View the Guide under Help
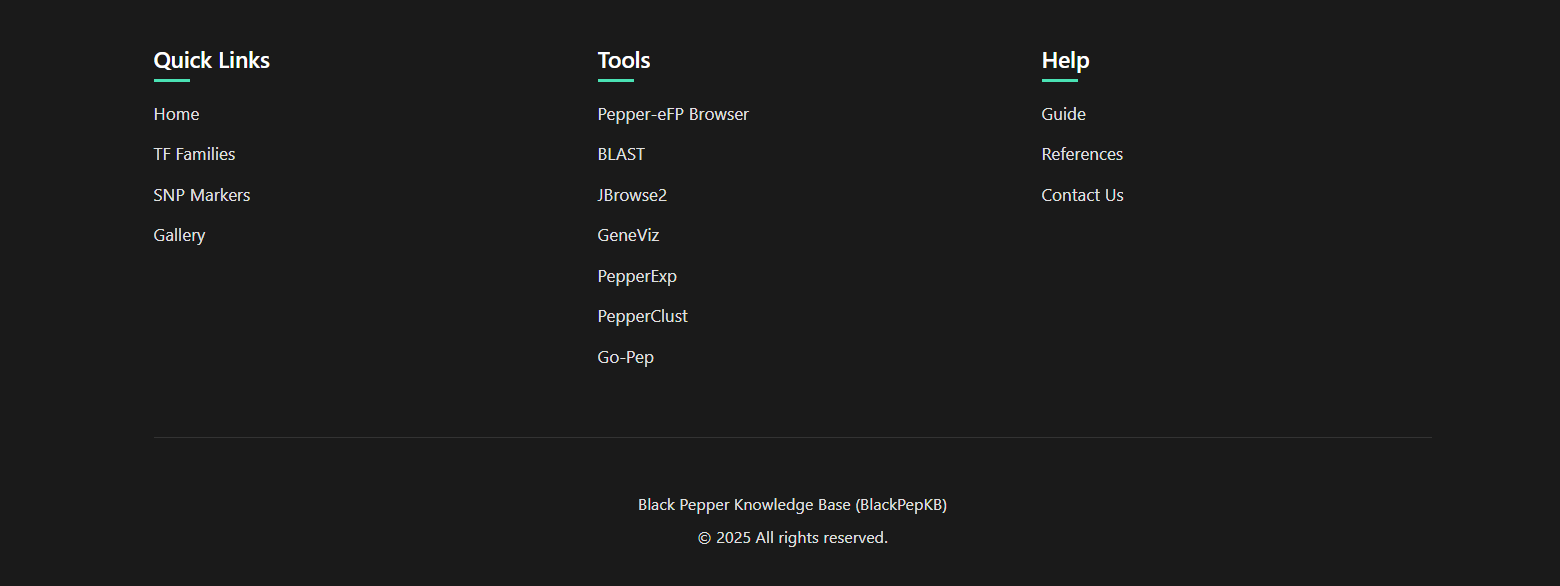 (x=1063, y=114)
